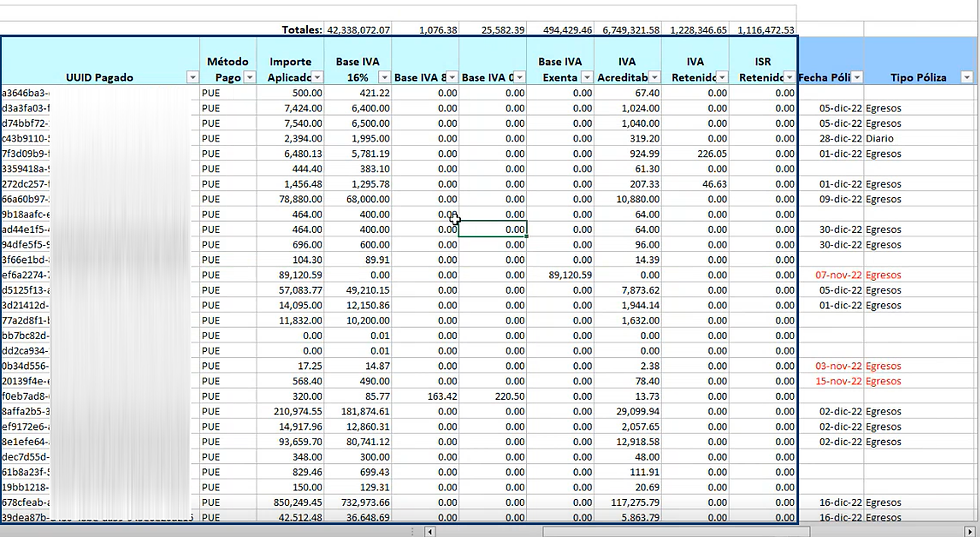Select the red date cell 15-nov-22
Image resolution: width=980 pixels, height=537 pixels.
(x=831, y=381)
